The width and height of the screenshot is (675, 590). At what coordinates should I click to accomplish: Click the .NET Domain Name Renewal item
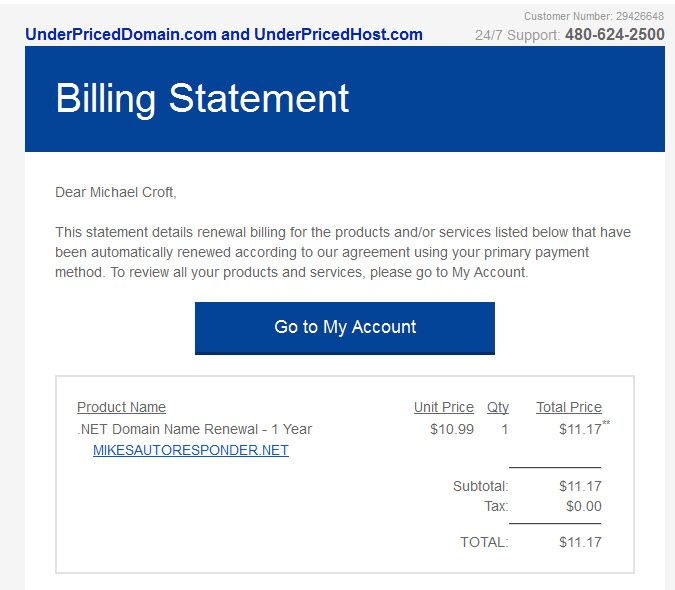tap(195, 429)
